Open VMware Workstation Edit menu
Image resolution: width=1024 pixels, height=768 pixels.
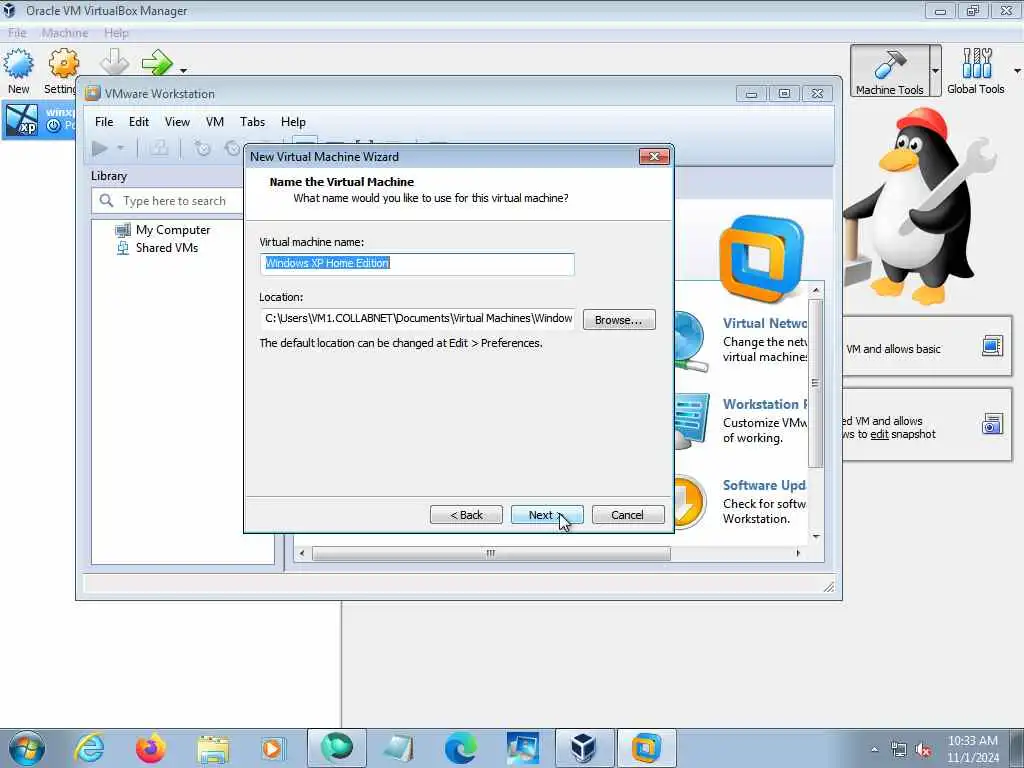pyautogui.click(x=138, y=121)
